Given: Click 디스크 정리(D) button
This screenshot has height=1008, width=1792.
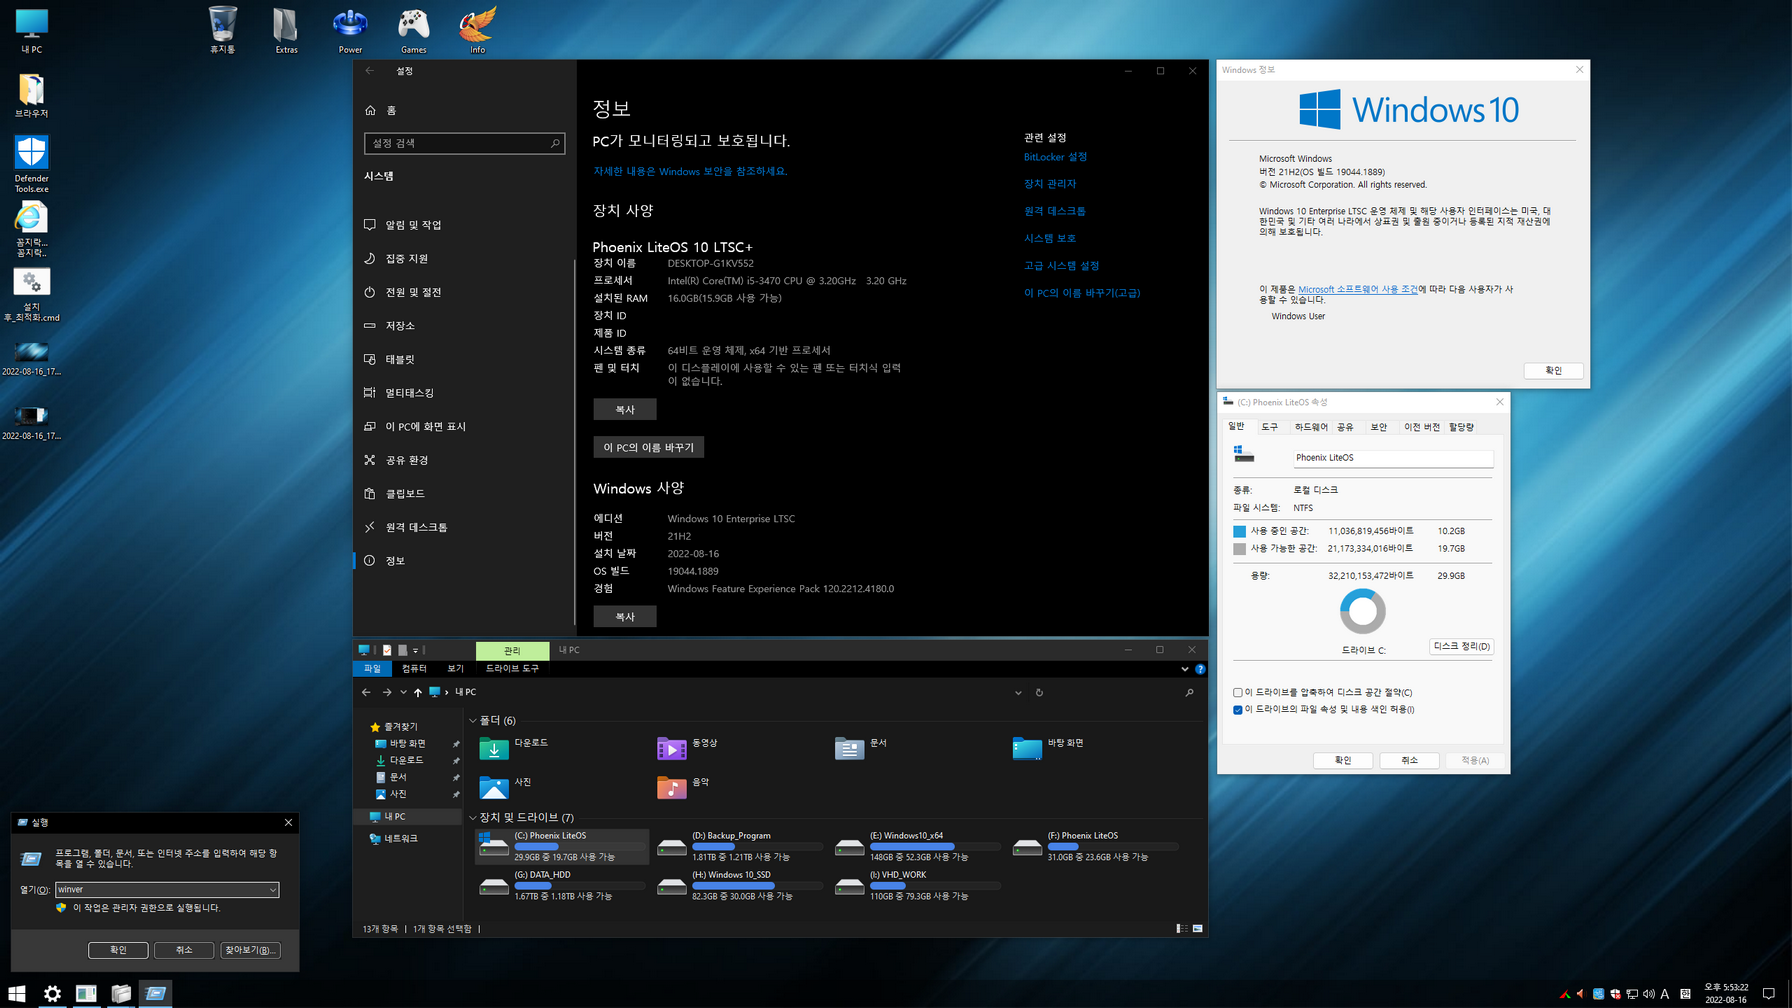Looking at the screenshot, I should (x=1461, y=647).
